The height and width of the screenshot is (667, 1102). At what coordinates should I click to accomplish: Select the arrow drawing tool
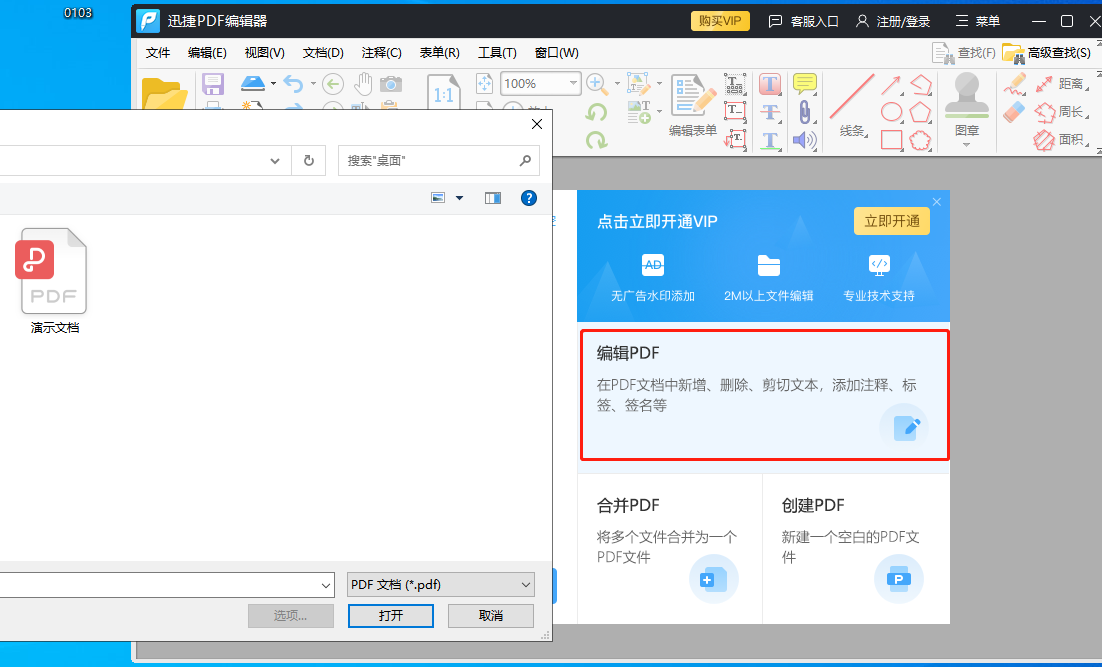click(891, 85)
